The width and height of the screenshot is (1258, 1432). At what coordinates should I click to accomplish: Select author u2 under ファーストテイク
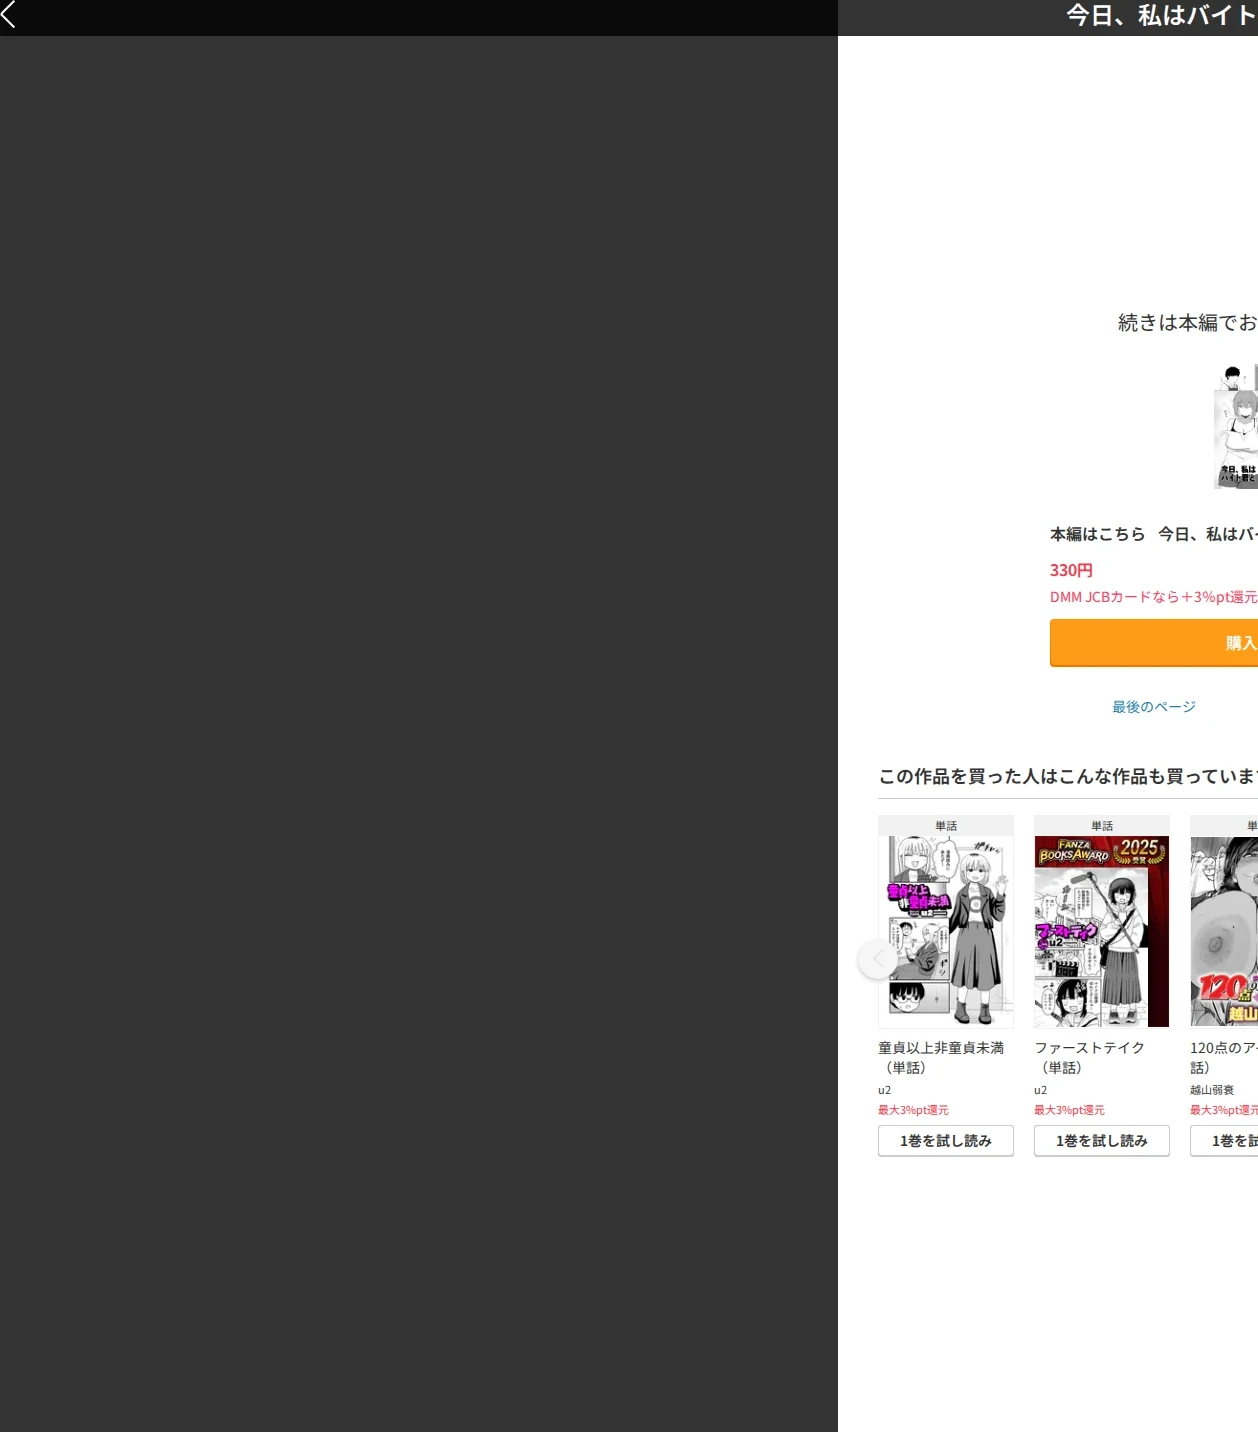click(1041, 1090)
